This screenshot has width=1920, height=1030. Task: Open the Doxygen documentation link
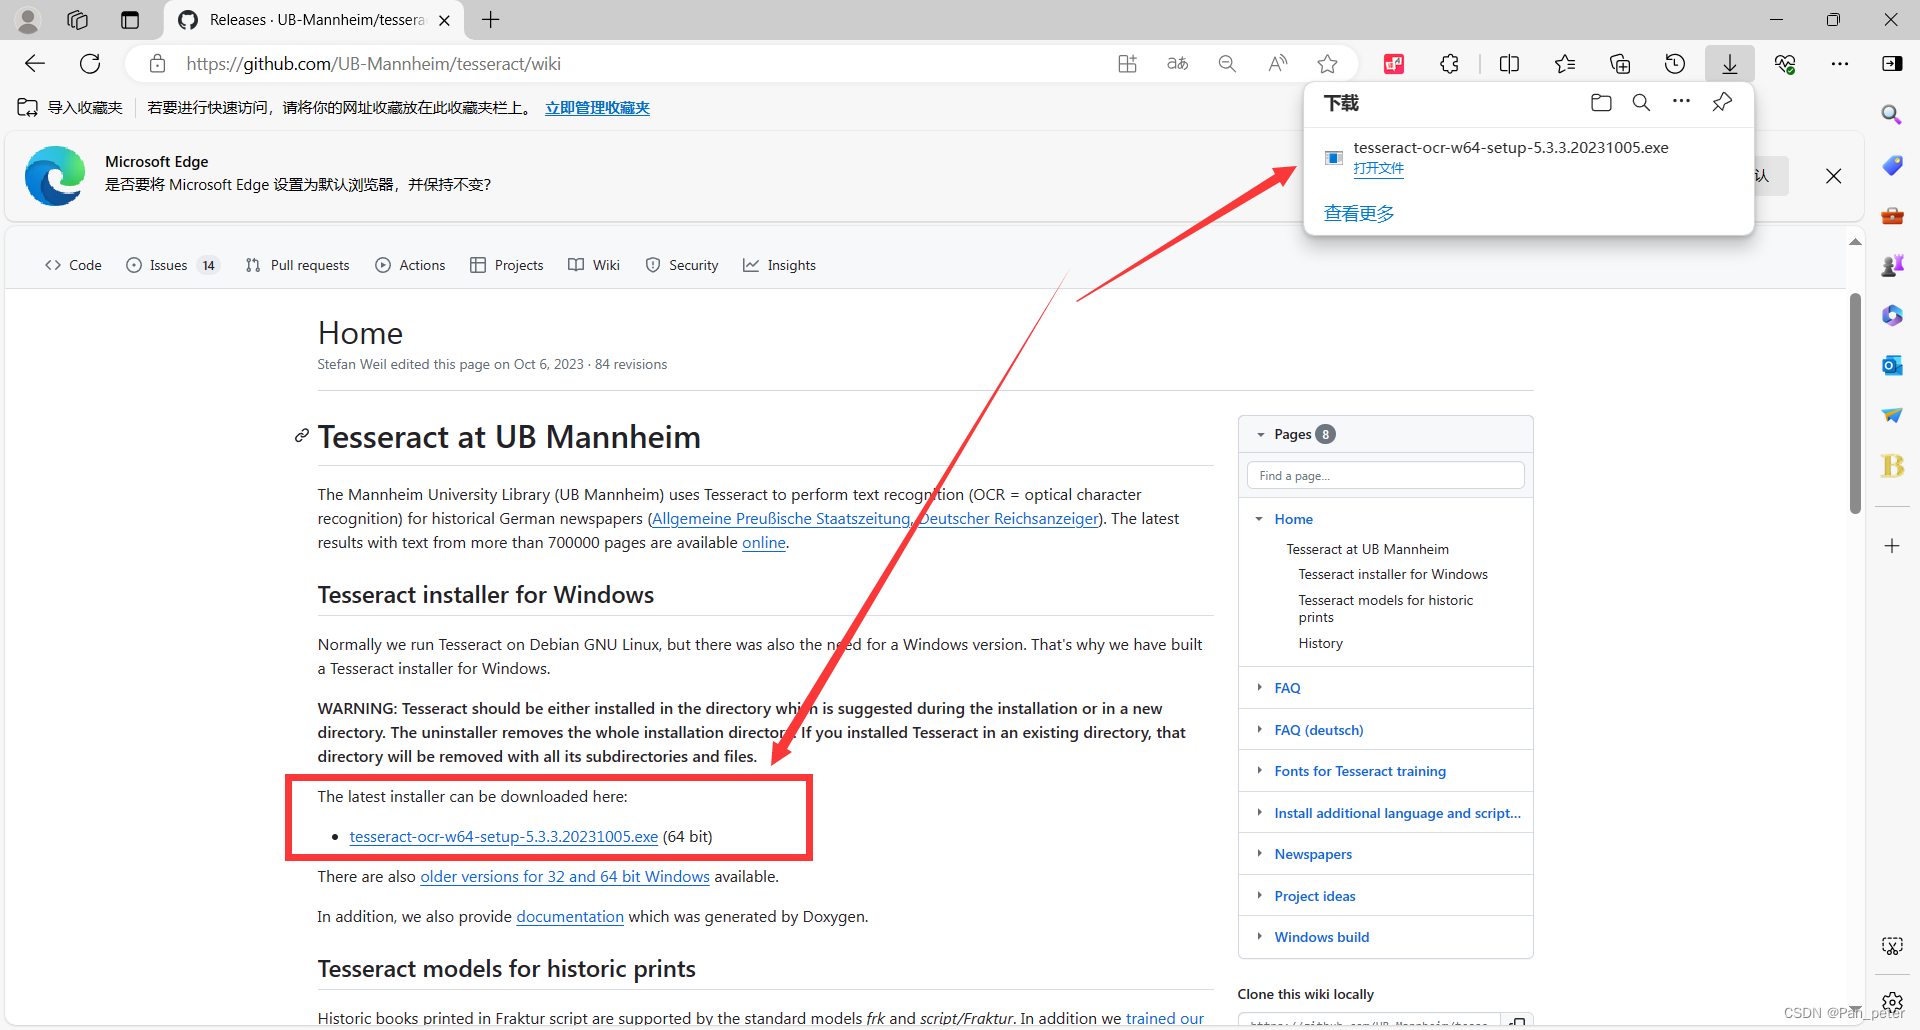pos(570,916)
